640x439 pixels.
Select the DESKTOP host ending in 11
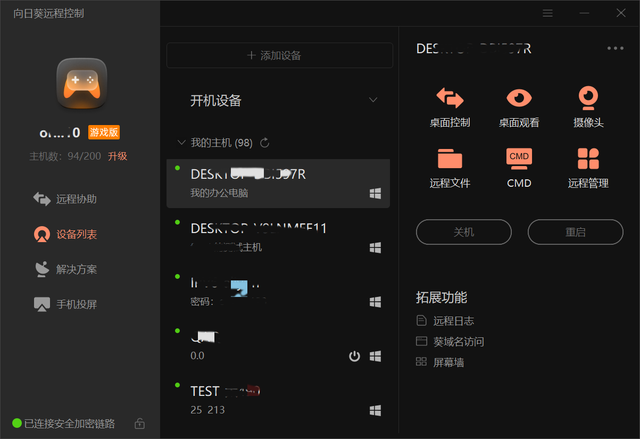278,238
